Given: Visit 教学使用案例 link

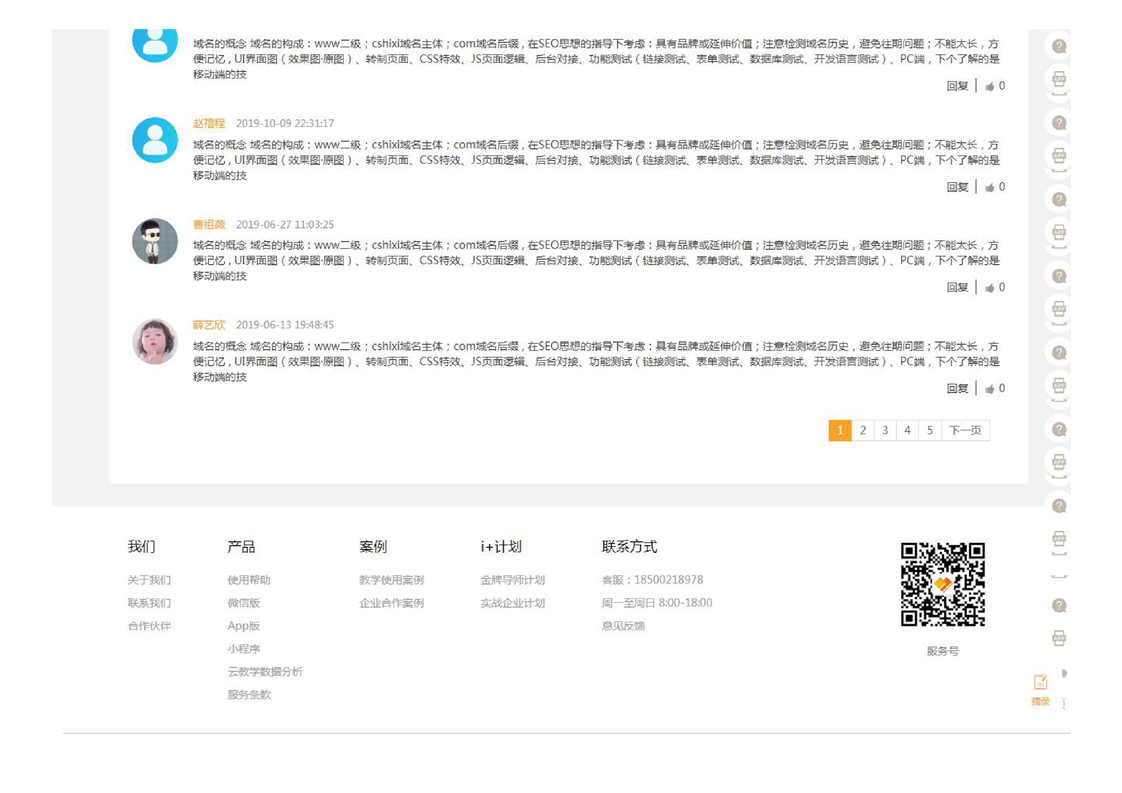Looking at the screenshot, I should [391, 580].
